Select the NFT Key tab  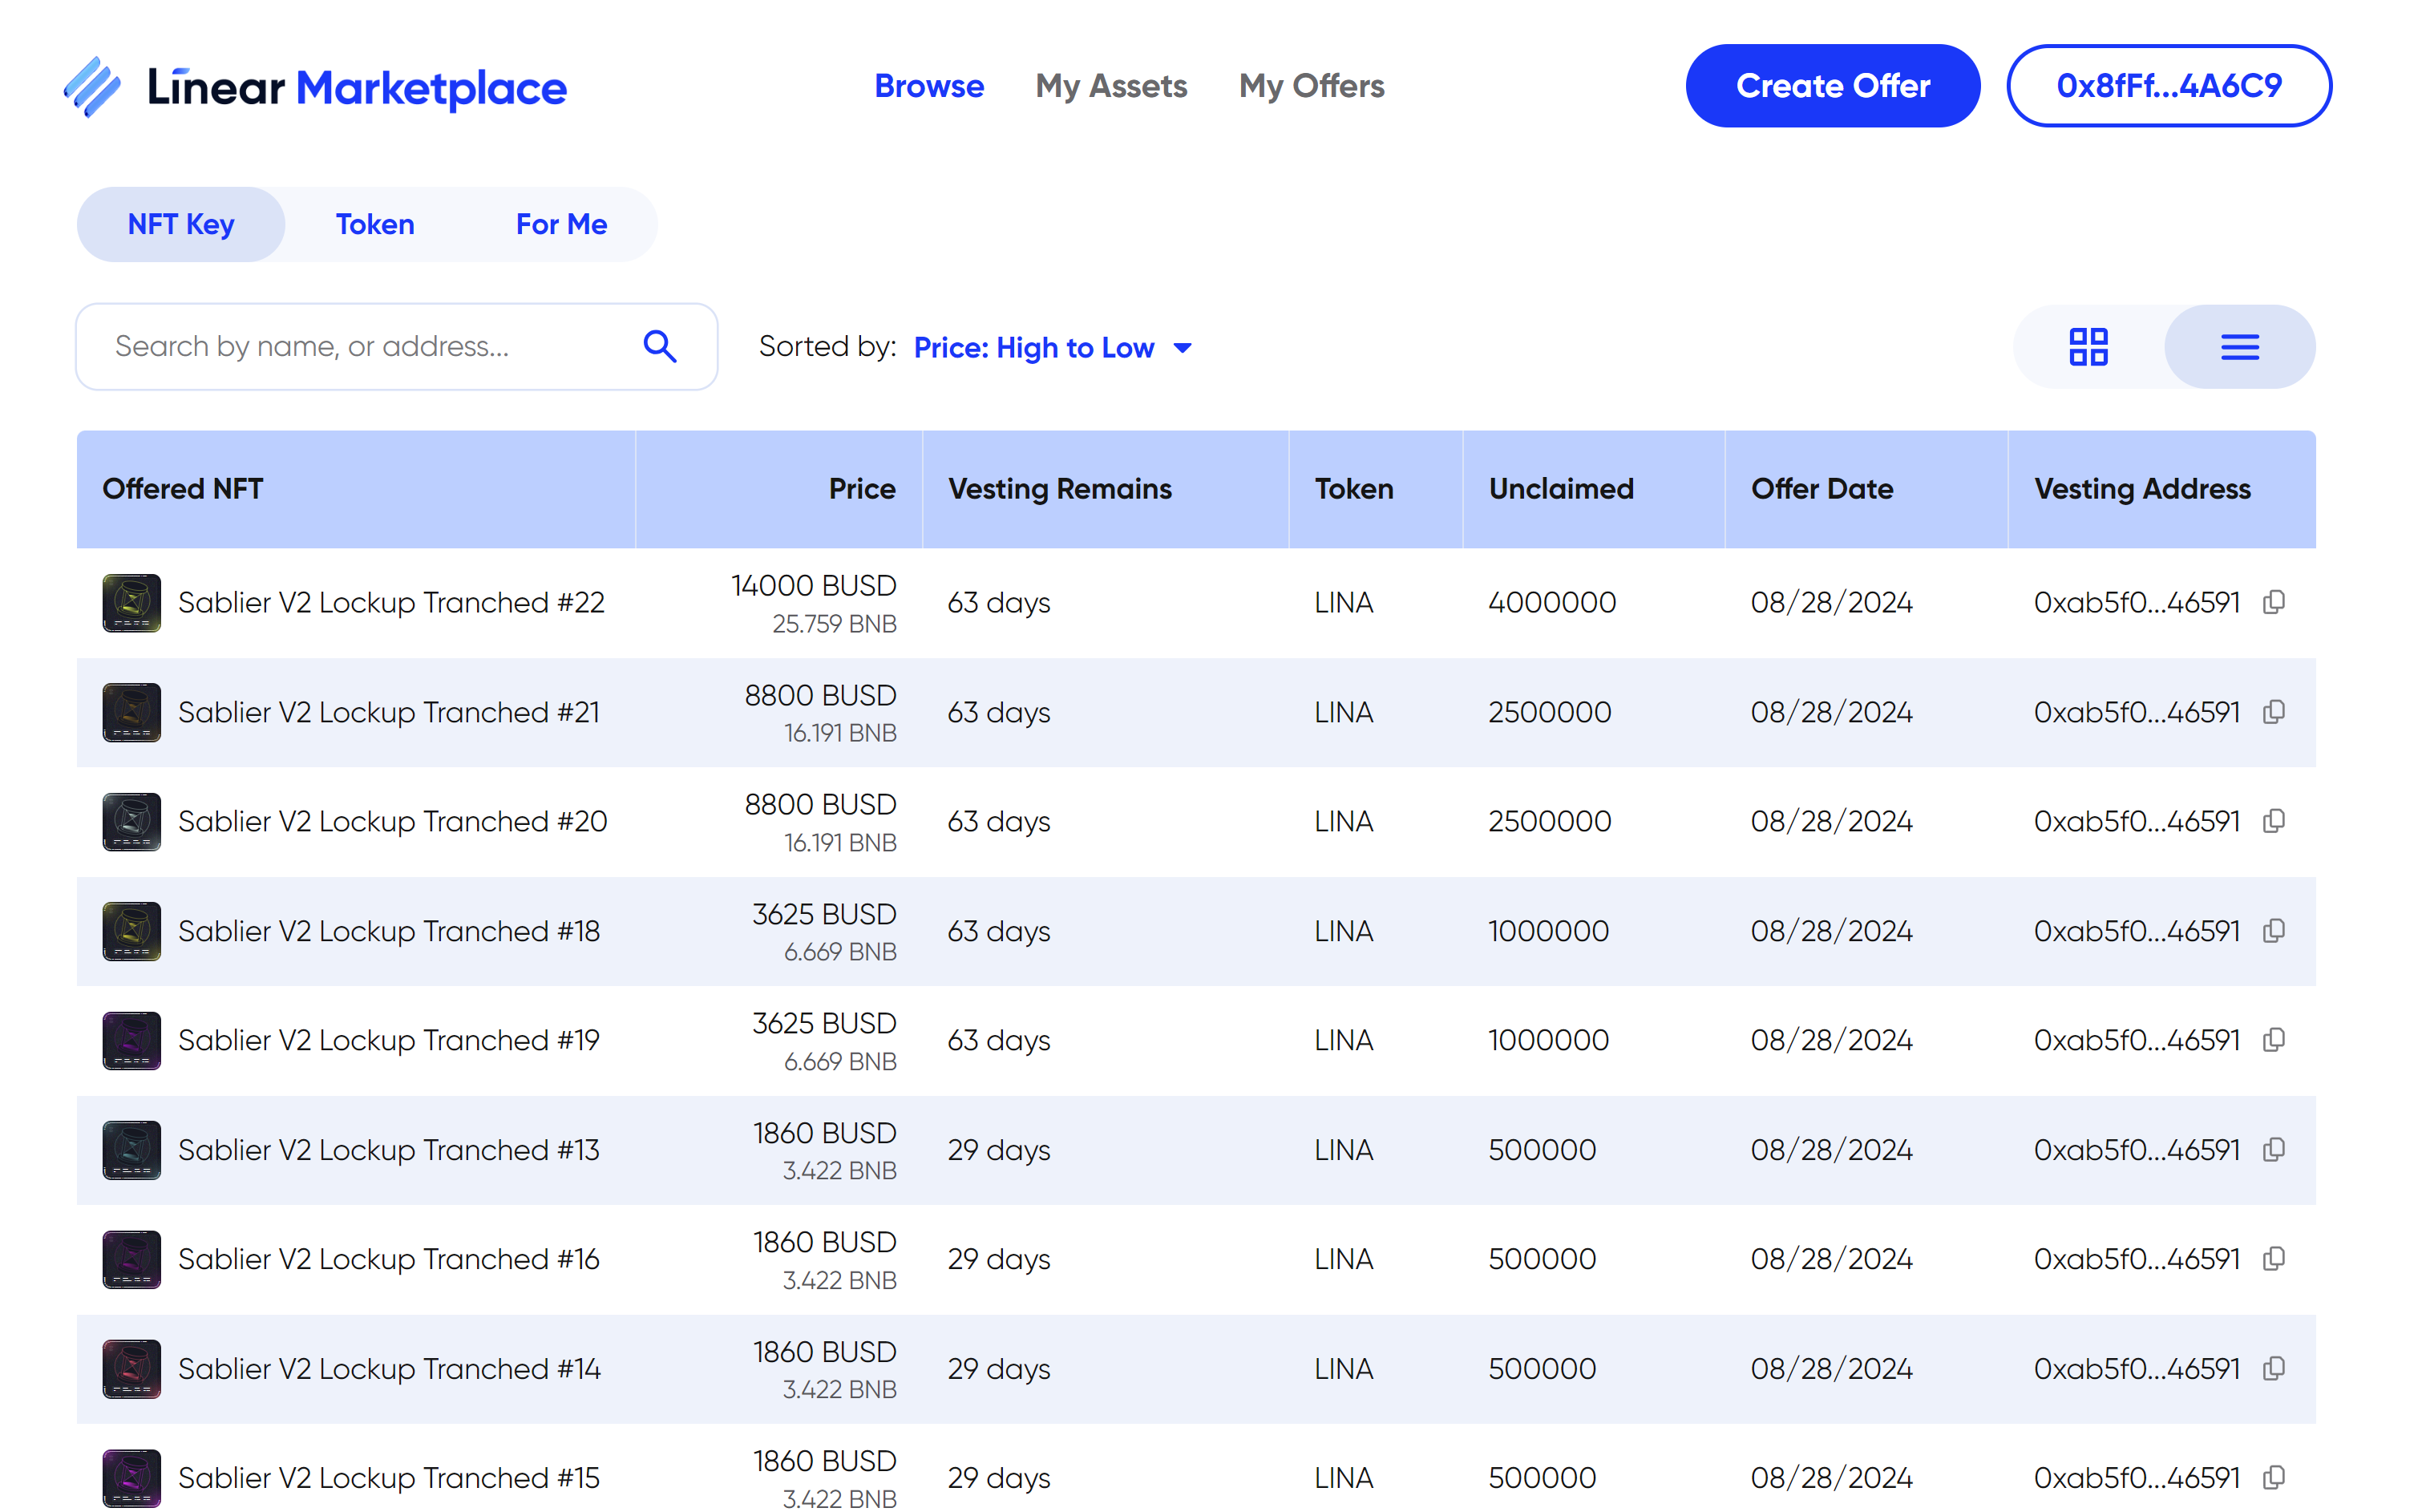tap(181, 224)
